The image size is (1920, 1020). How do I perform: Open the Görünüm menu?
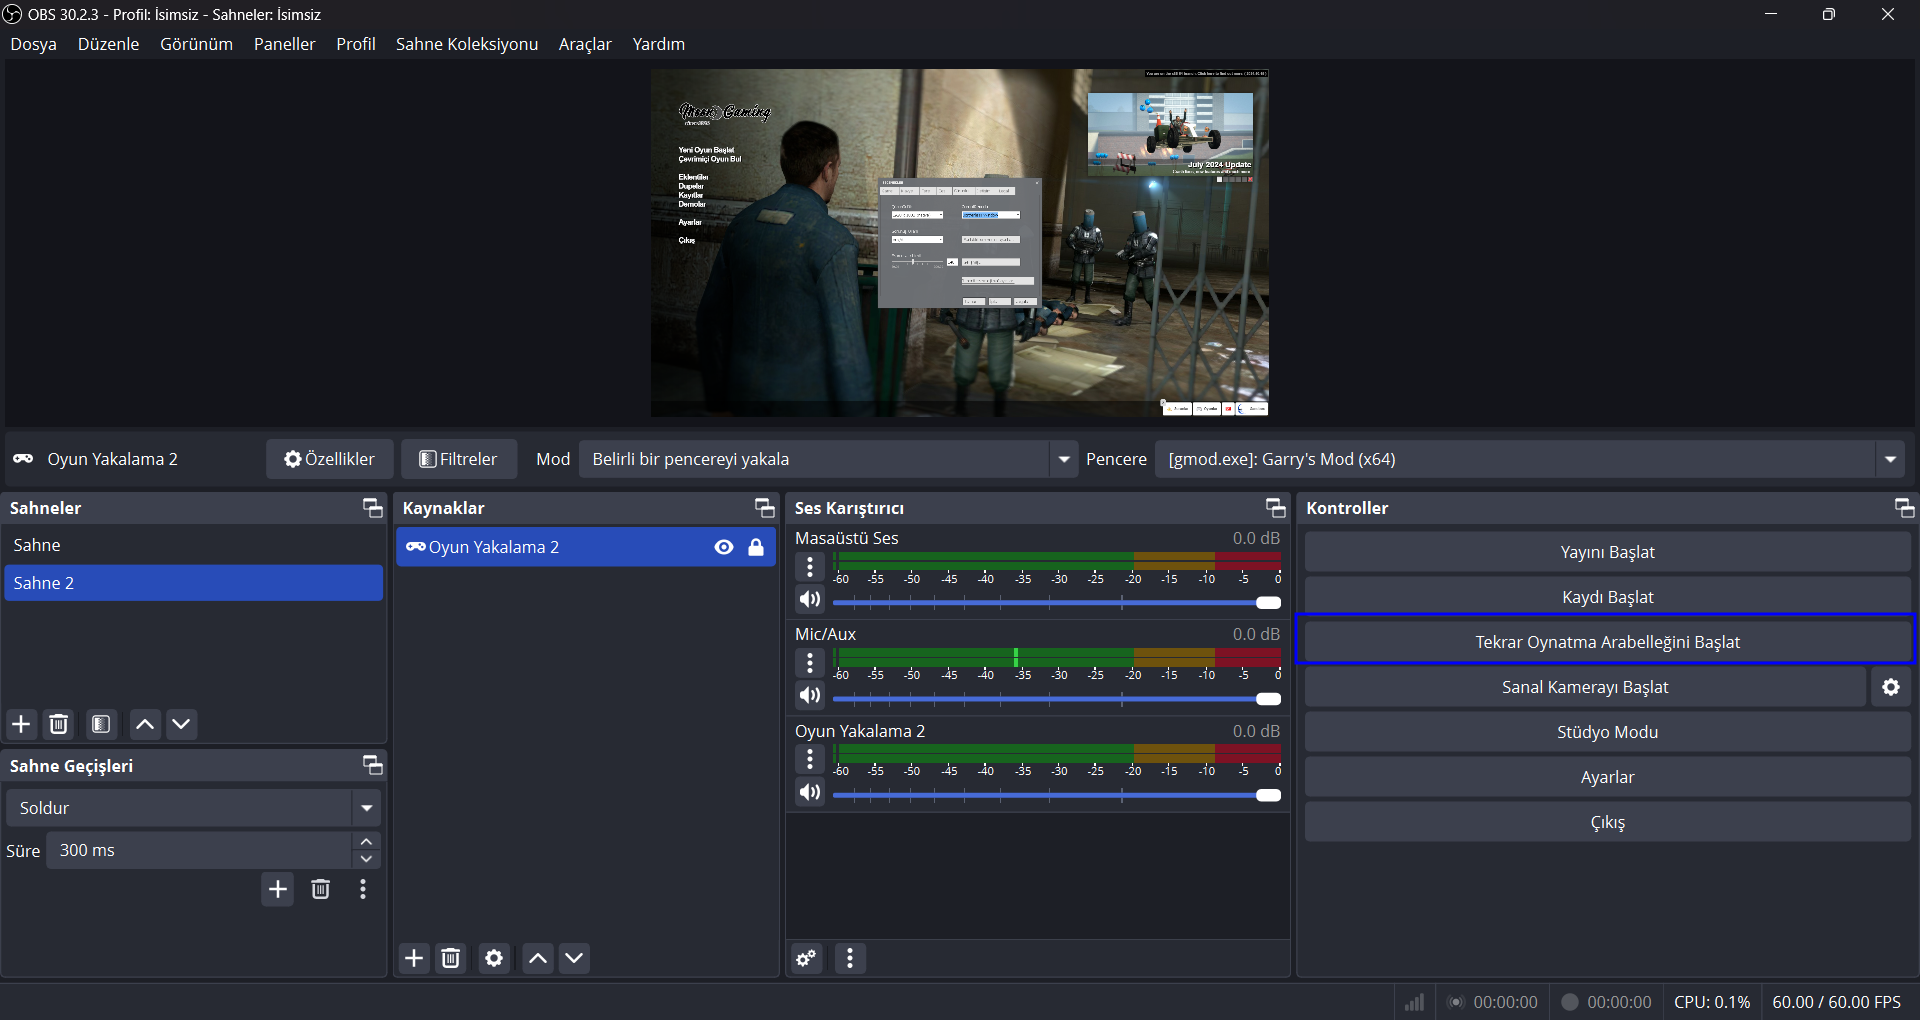pos(196,44)
